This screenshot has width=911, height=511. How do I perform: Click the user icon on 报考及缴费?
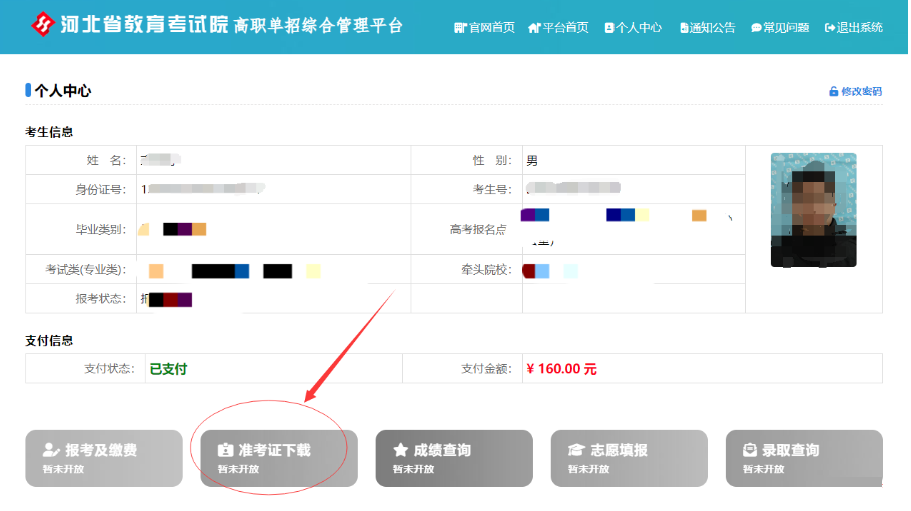[50, 450]
